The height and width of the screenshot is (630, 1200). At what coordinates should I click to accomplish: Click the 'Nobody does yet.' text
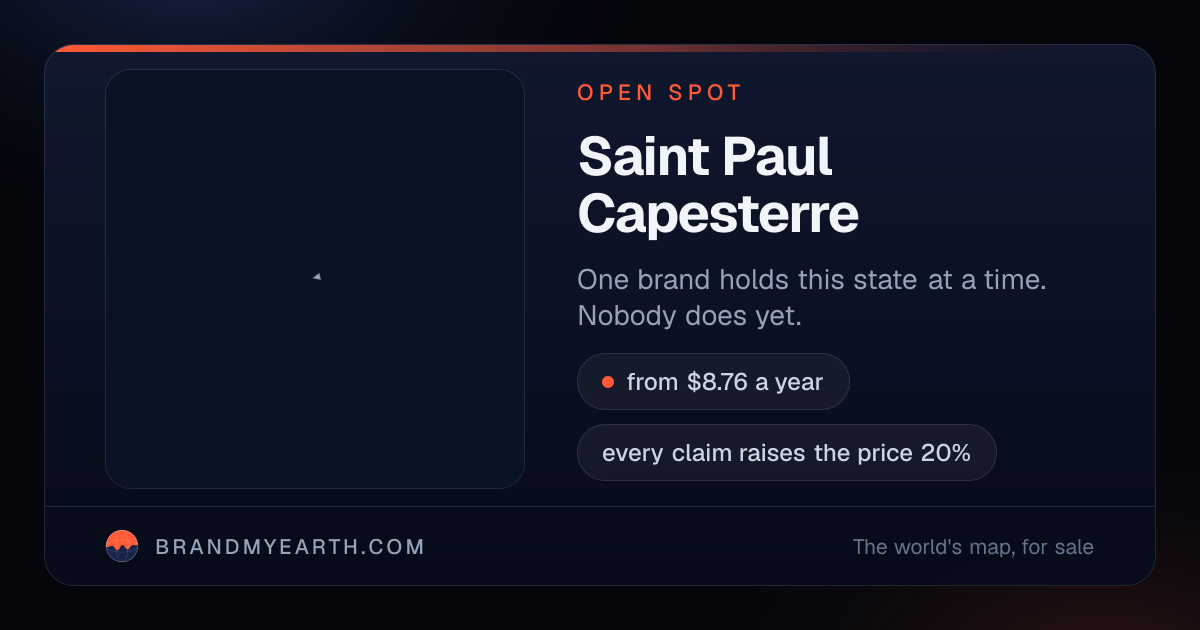(x=690, y=316)
